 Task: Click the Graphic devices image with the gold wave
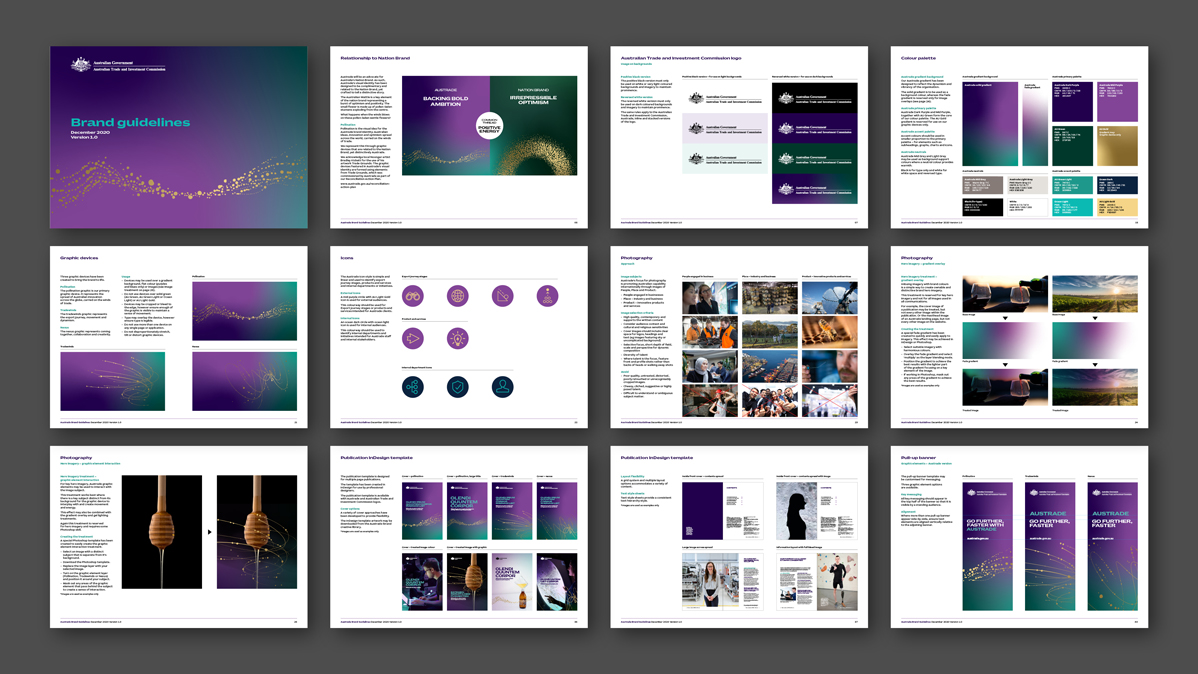coord(244,311)
